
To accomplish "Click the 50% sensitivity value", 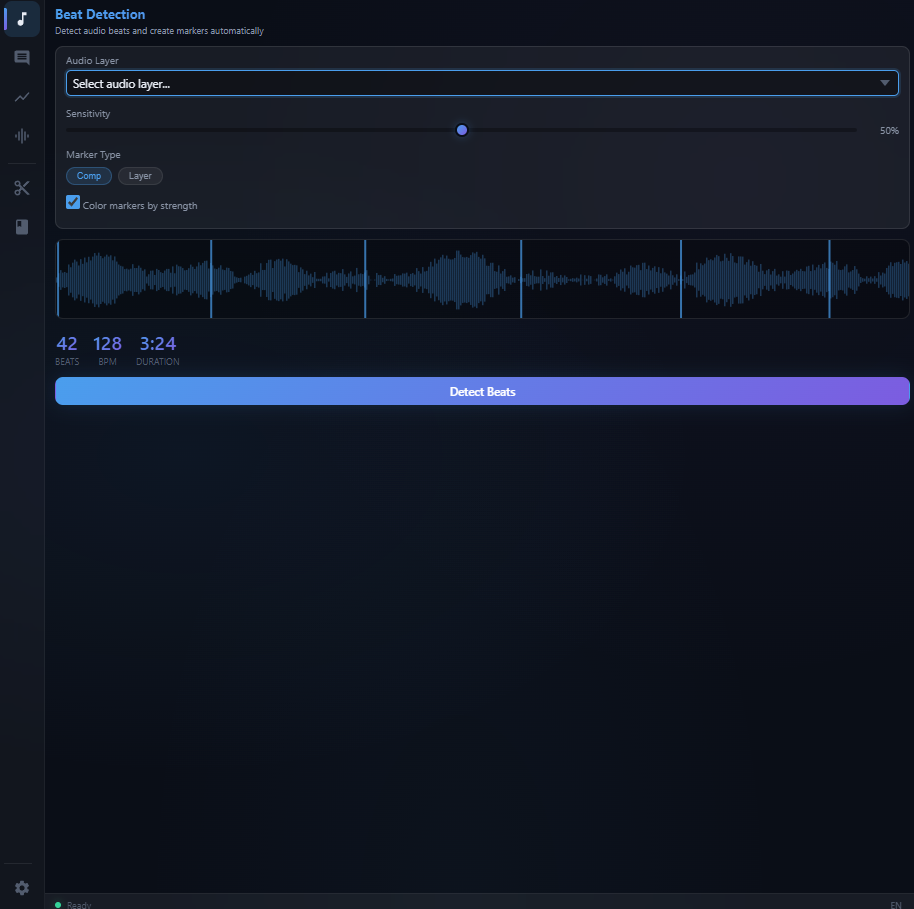I will tap(889, 131).
